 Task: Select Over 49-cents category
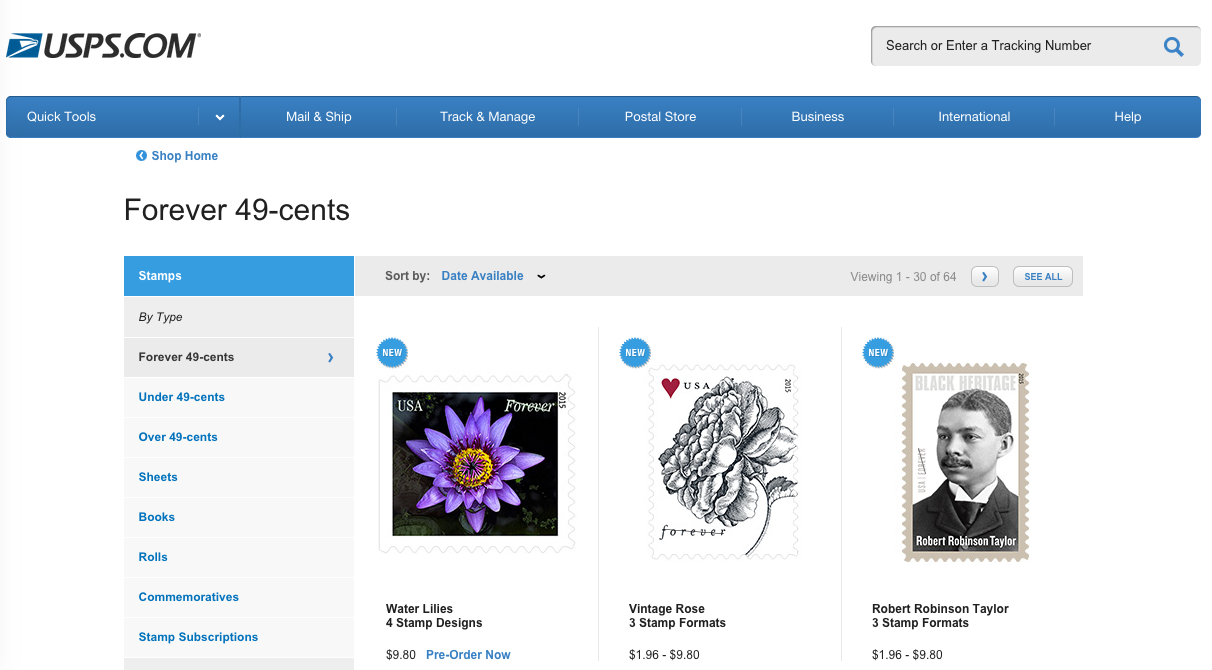239,437
